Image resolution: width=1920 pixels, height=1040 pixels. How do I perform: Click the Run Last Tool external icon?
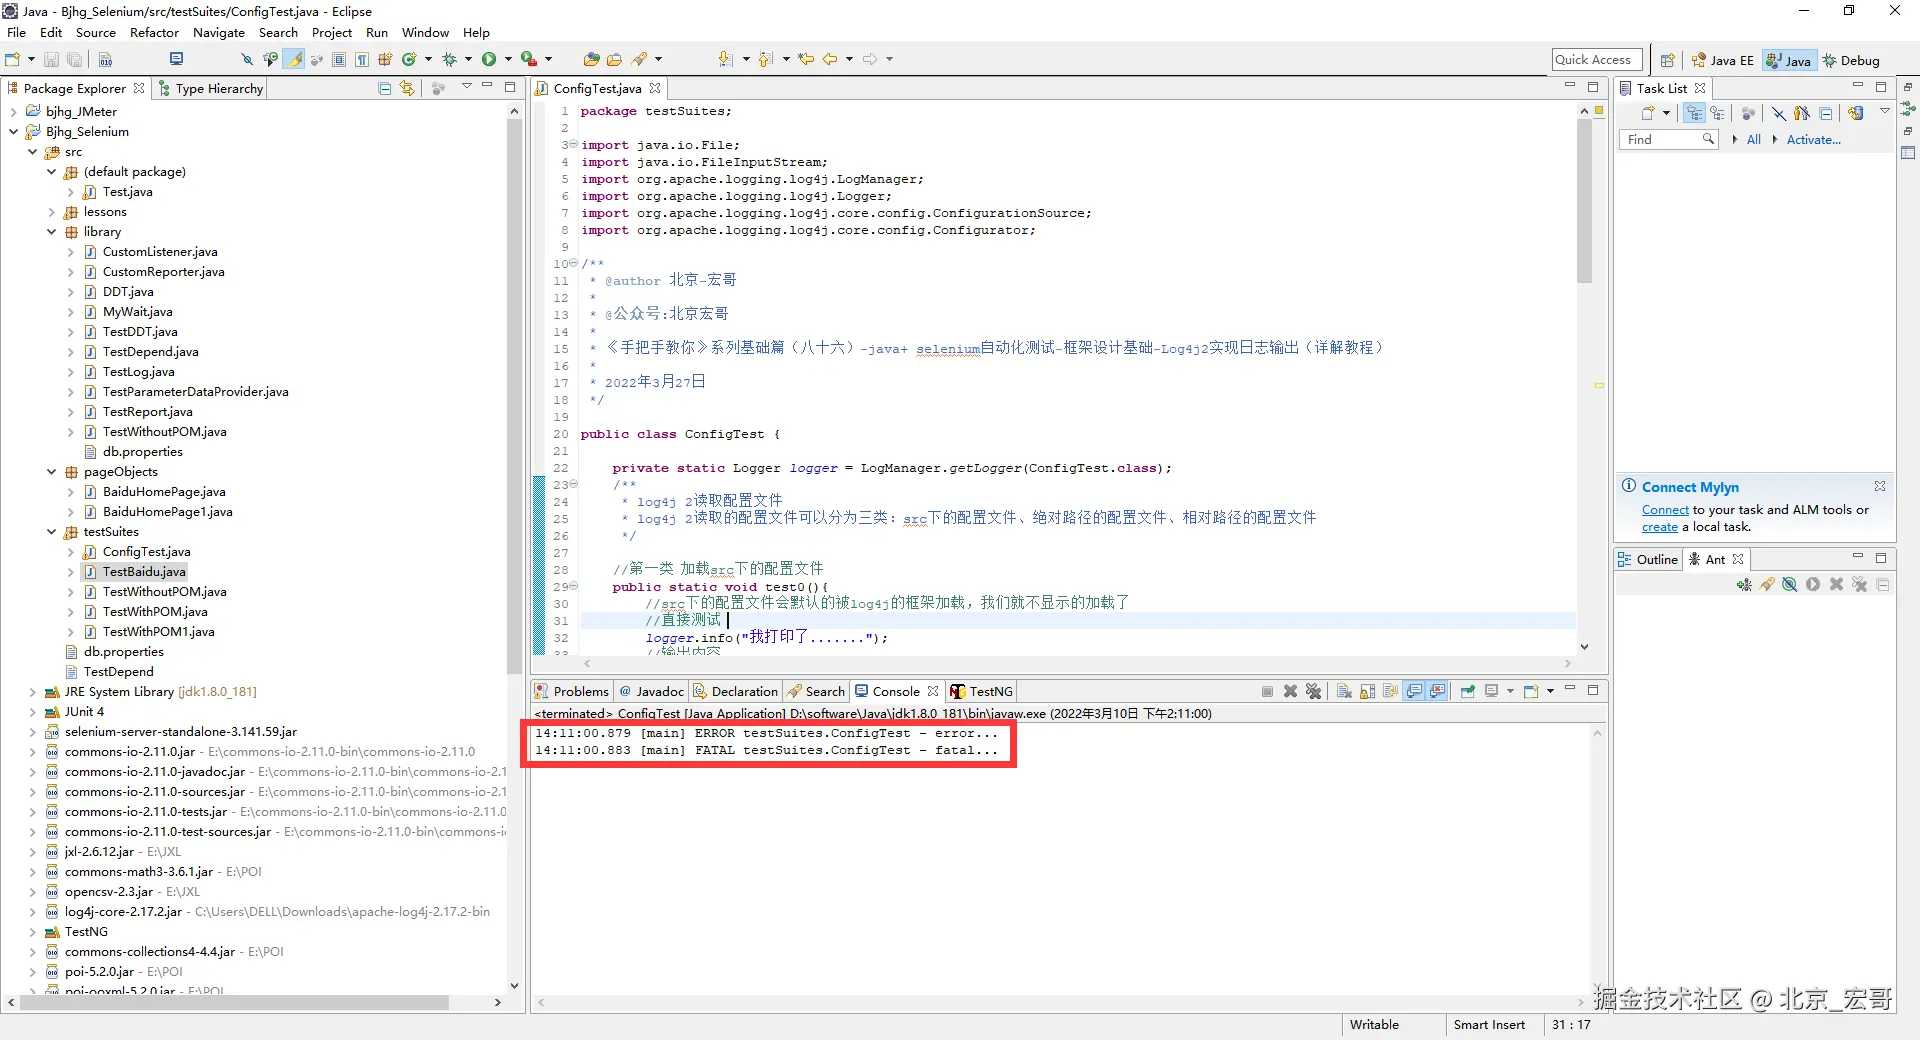coord(529,59)
